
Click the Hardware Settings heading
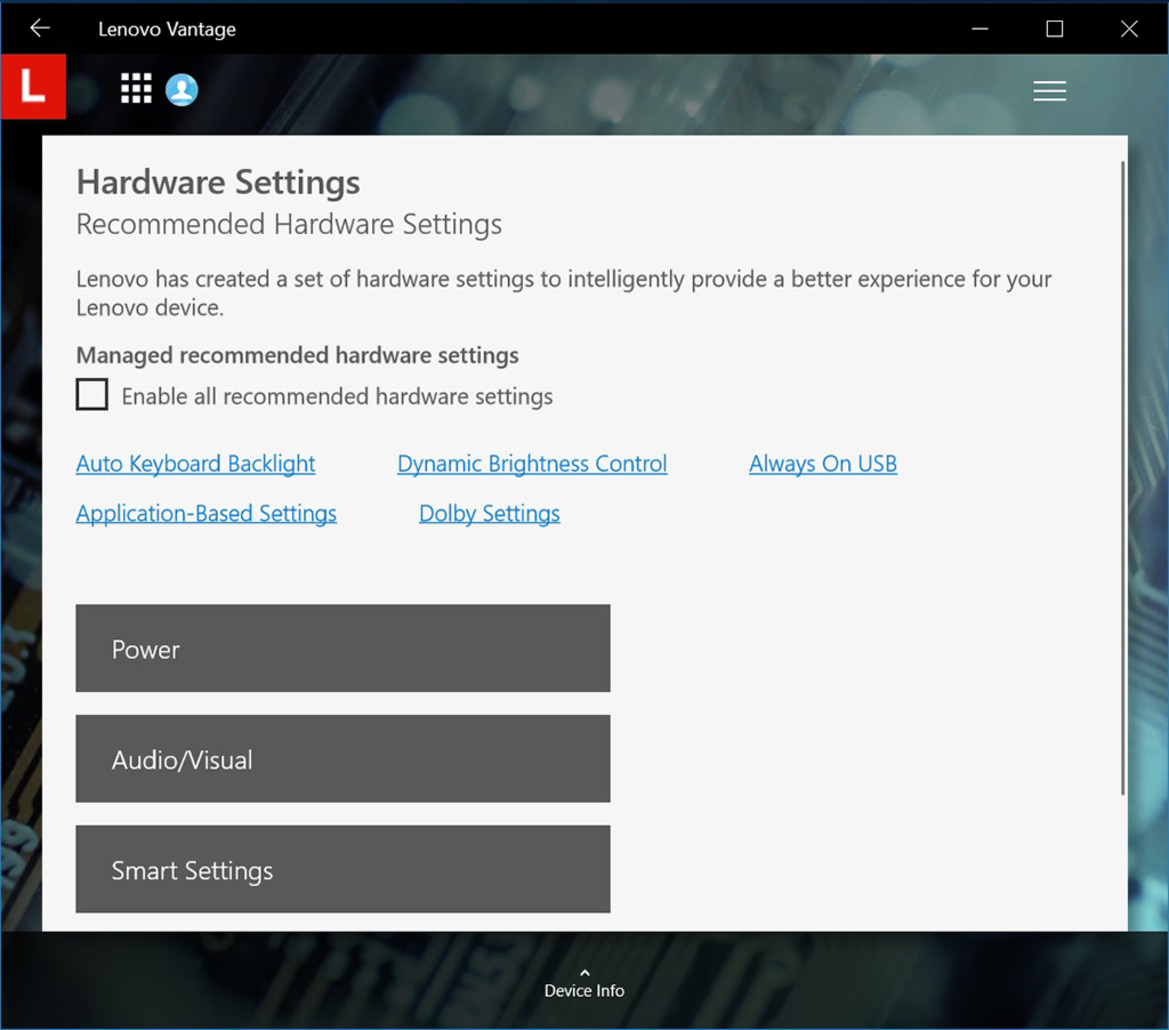pyautogui.click(x=218, y=183)
